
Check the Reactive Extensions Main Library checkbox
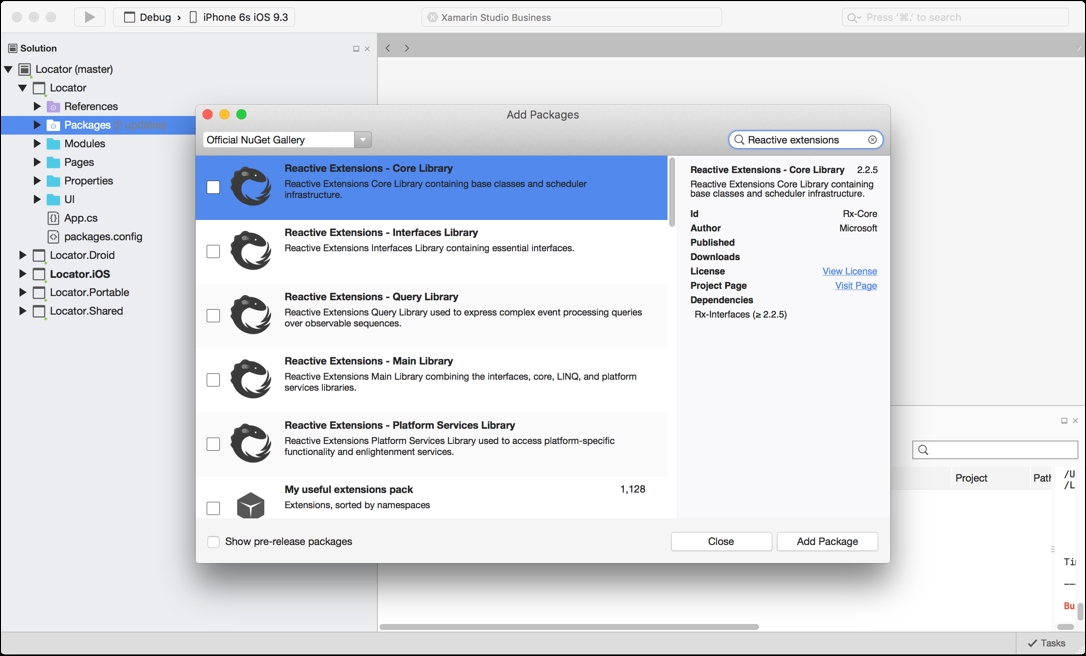[x=213, y=380]
